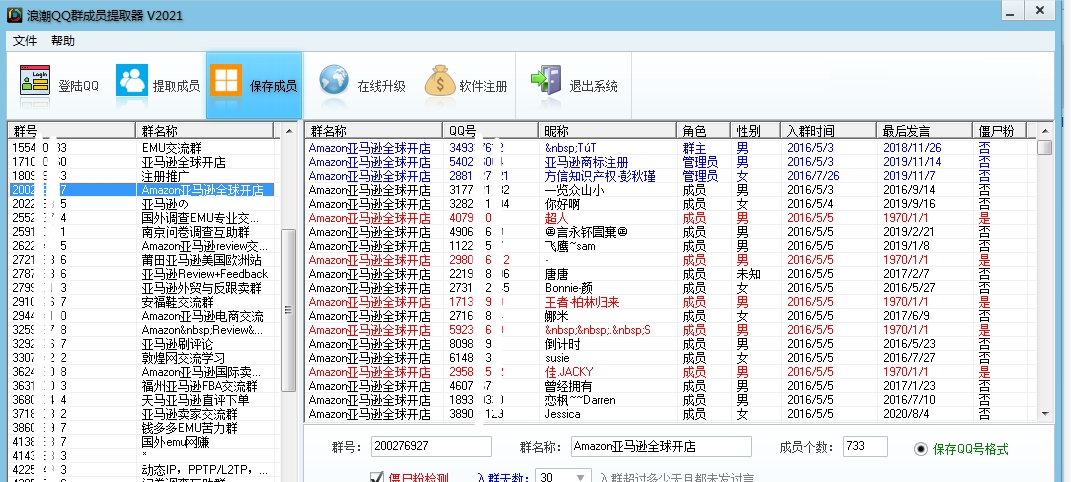This screenshot has width=1071, height=482.
Task: Select the member row named Jessica
Action: pyautogui.click(x=562, y=413)
